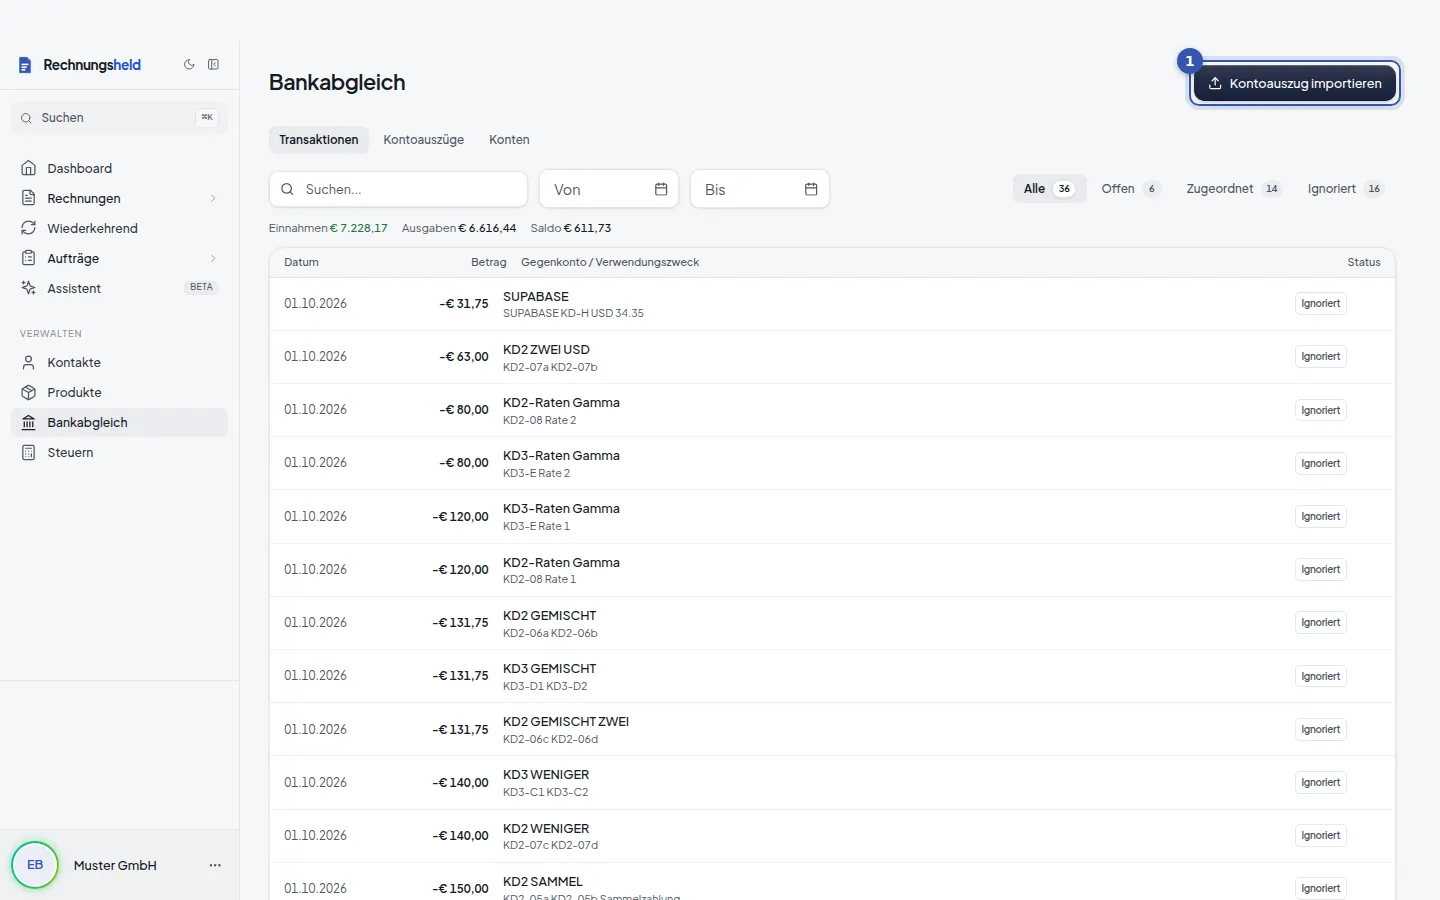Expand the Aufträge submenu chevron
This screenshot has width=1440, height=900.
click(213, 258)
